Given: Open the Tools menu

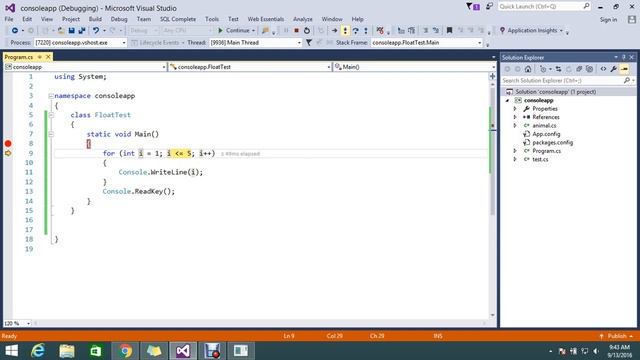Looking at the screenshot, I should click(212, 19).
